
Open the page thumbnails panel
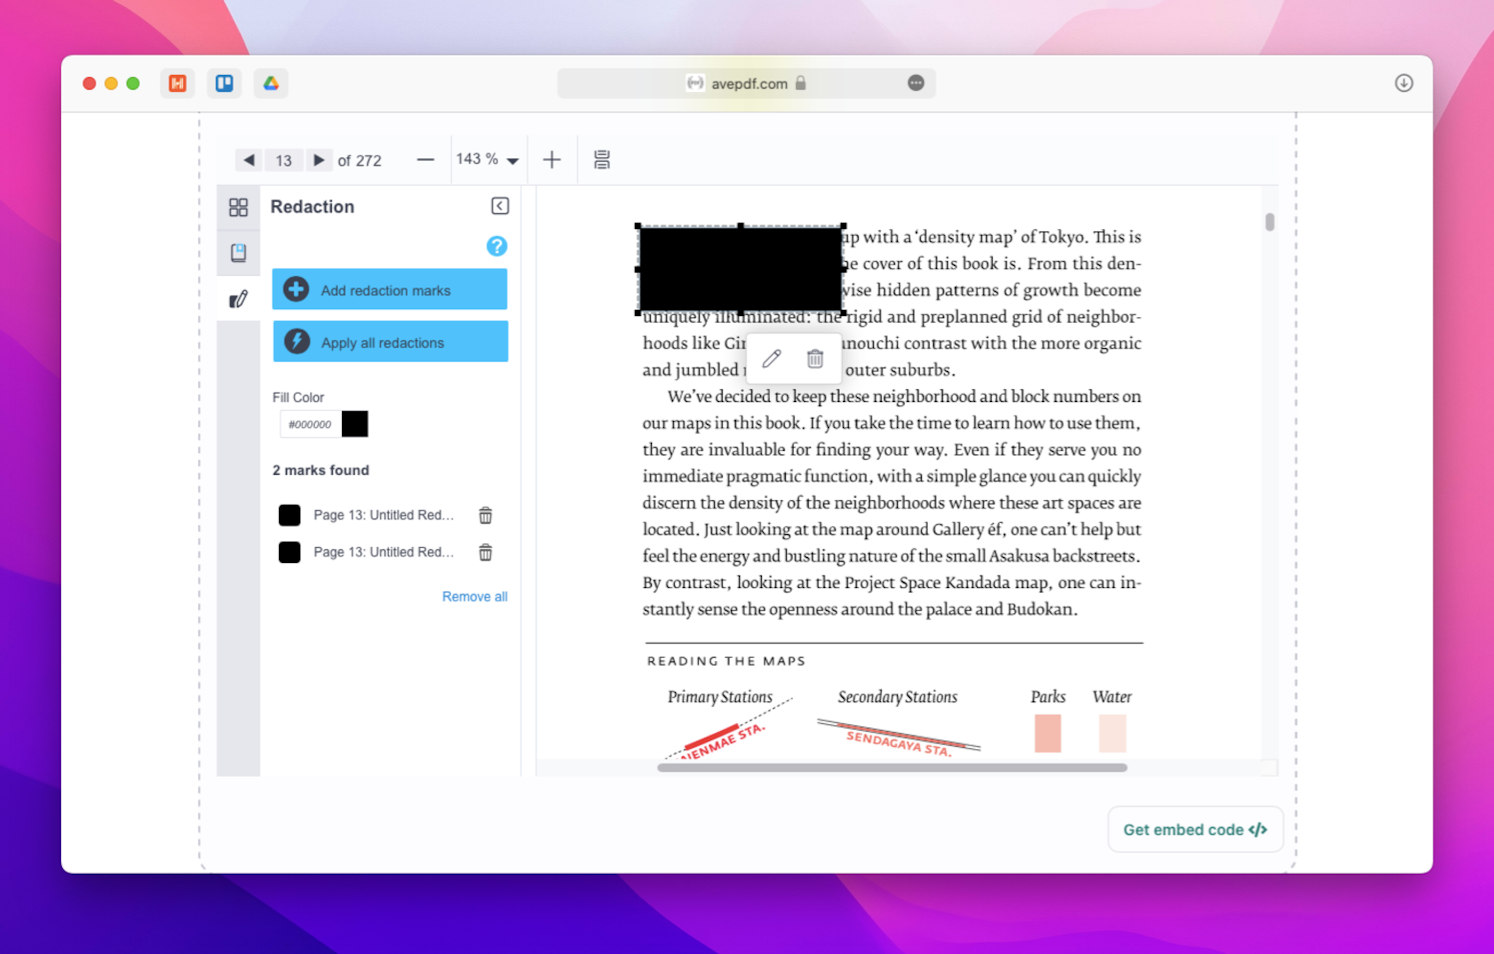238,207
